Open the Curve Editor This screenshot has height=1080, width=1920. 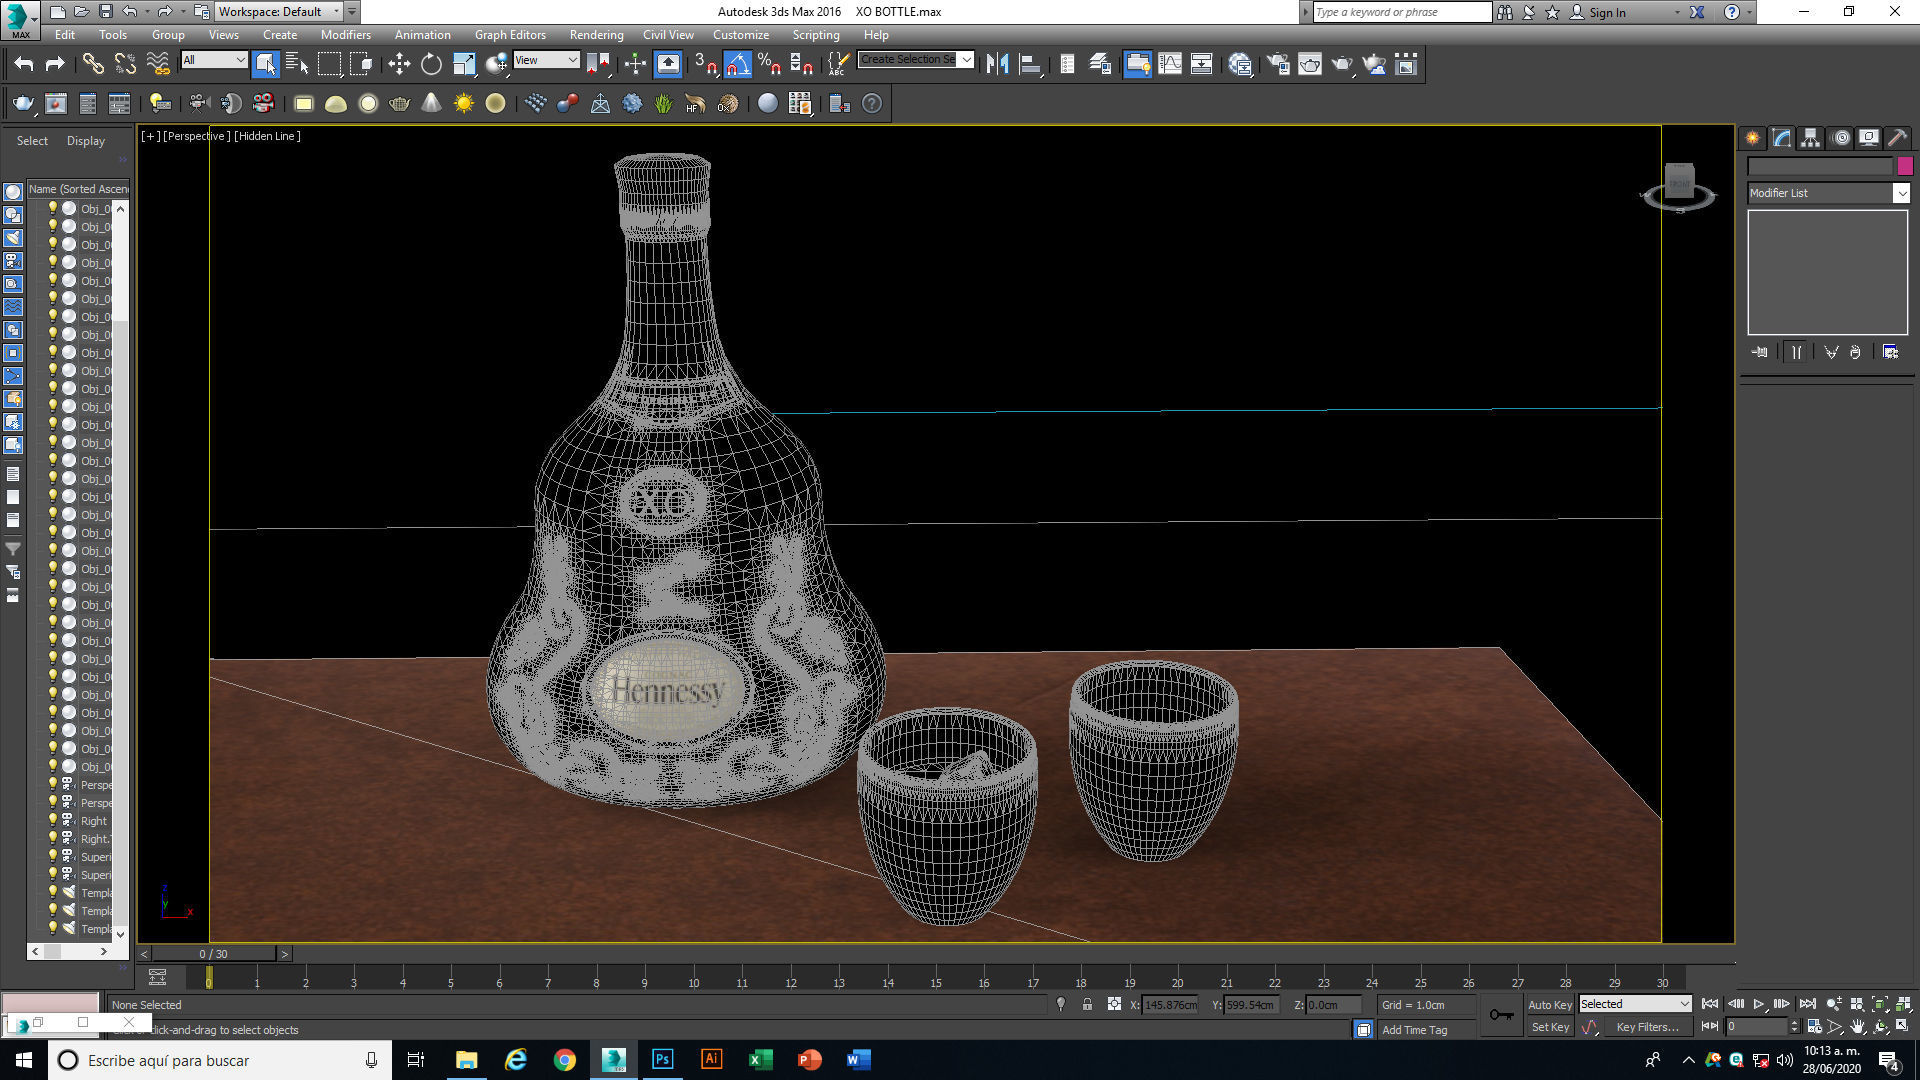coord(1169,64)
